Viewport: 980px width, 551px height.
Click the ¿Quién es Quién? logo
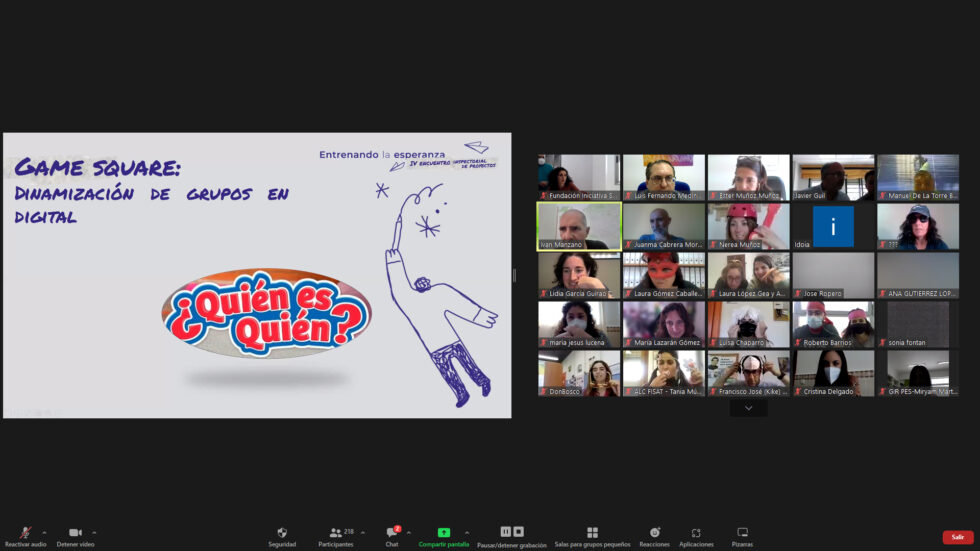(x=266, y=315)
